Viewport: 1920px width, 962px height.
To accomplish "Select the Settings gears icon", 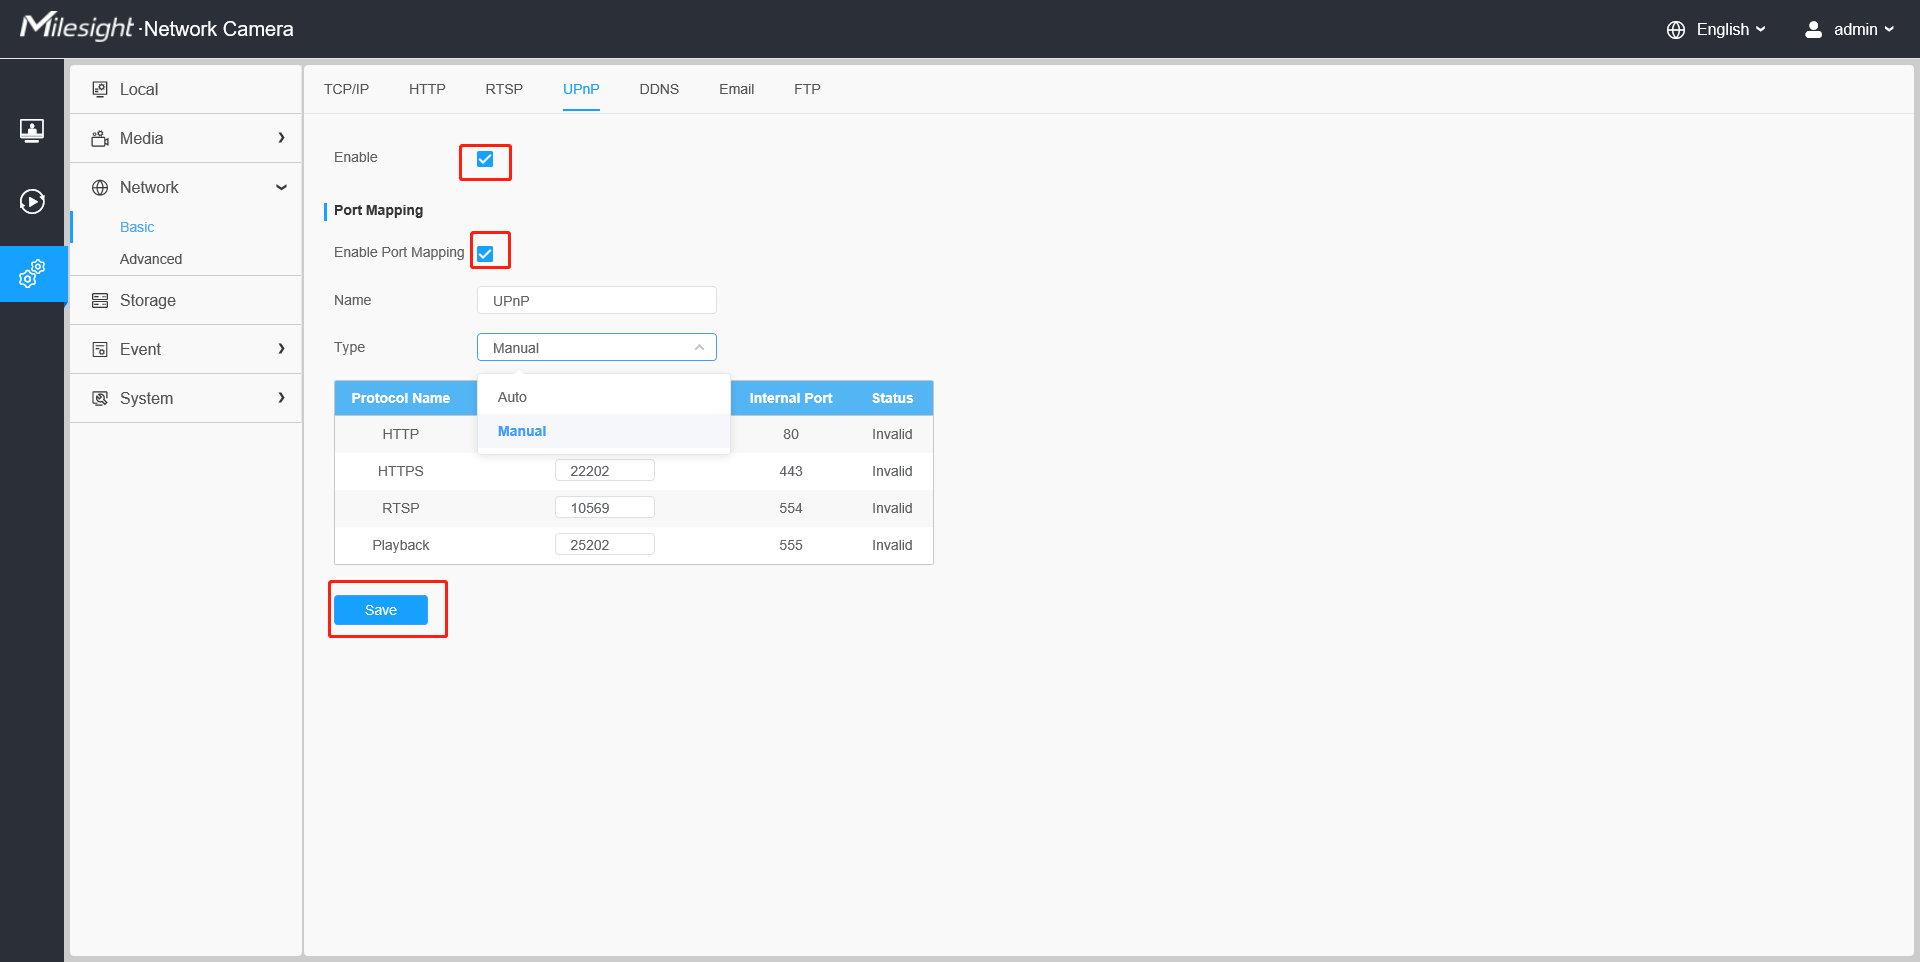I will coord(32,273).
